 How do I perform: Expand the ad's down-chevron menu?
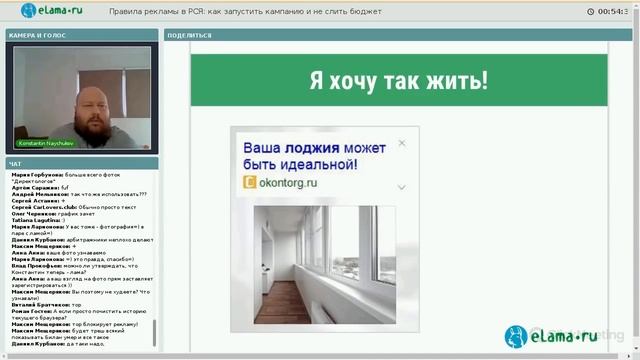click(x=402, y=187)
